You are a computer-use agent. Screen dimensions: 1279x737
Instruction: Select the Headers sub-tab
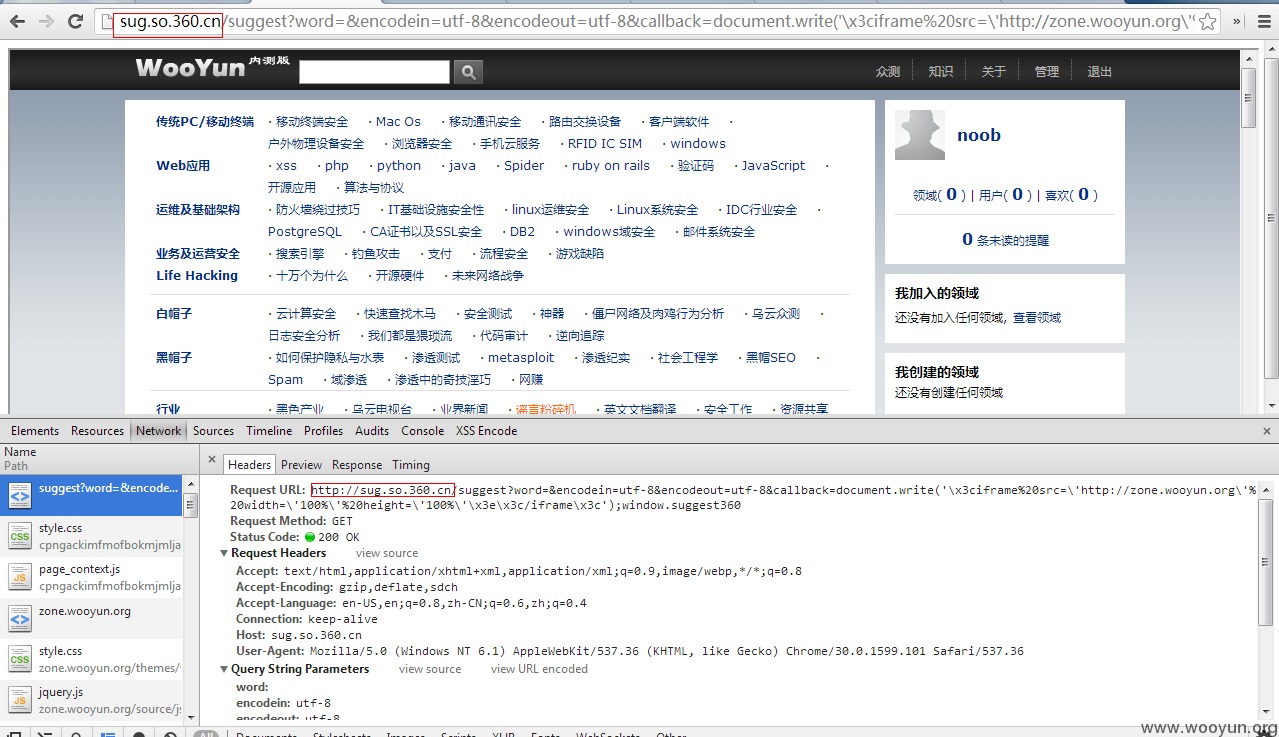(249, 465)
